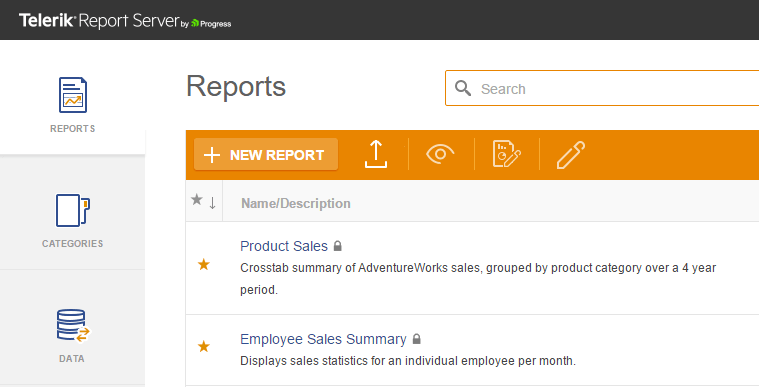The image size is (759, 387).
Task: Click the magnifying glass search icon
Action: [463, 88]
